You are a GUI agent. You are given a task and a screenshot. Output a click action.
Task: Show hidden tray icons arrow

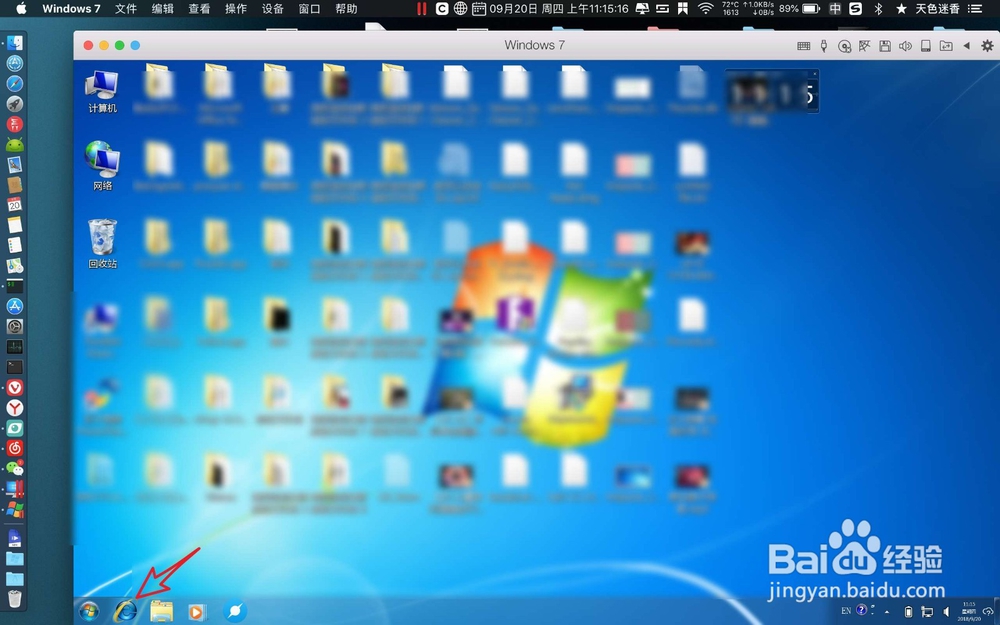[886, 612]
